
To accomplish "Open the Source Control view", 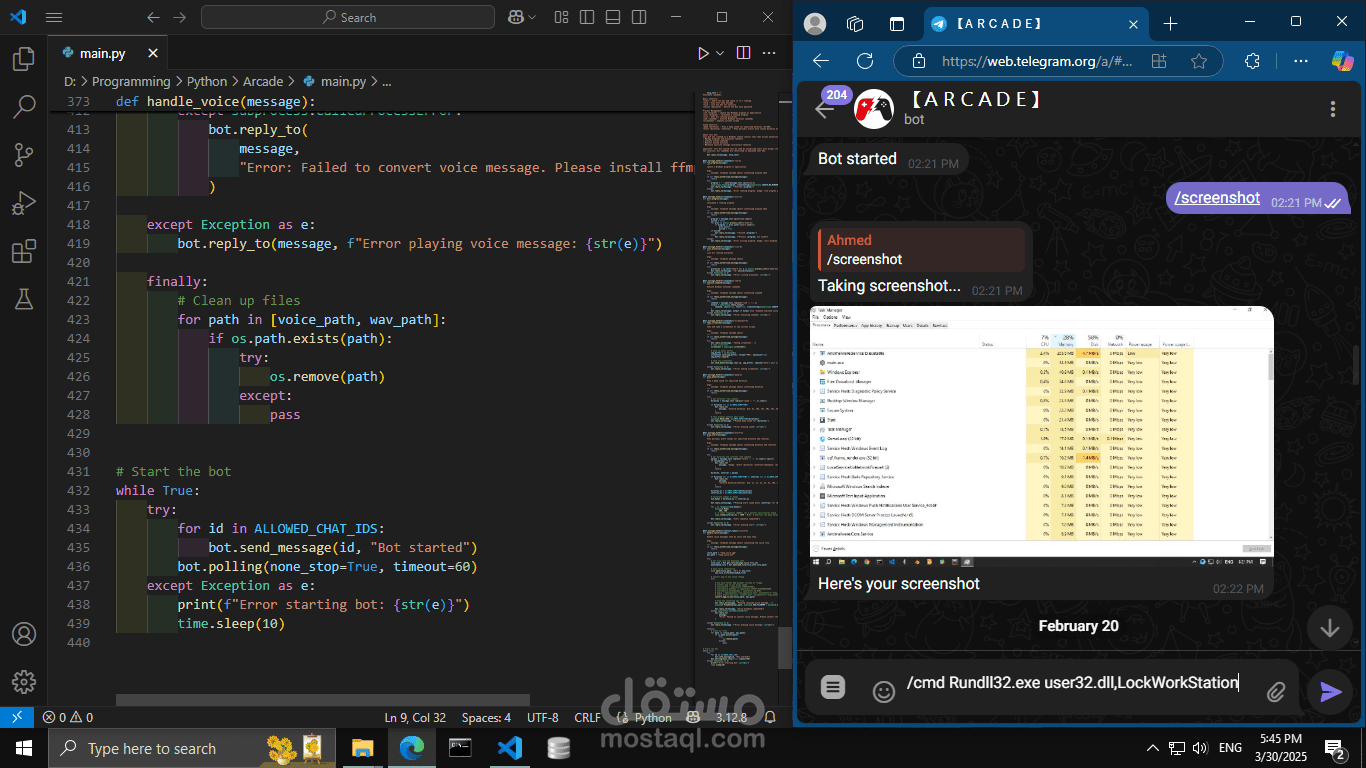I will point(24,155).
